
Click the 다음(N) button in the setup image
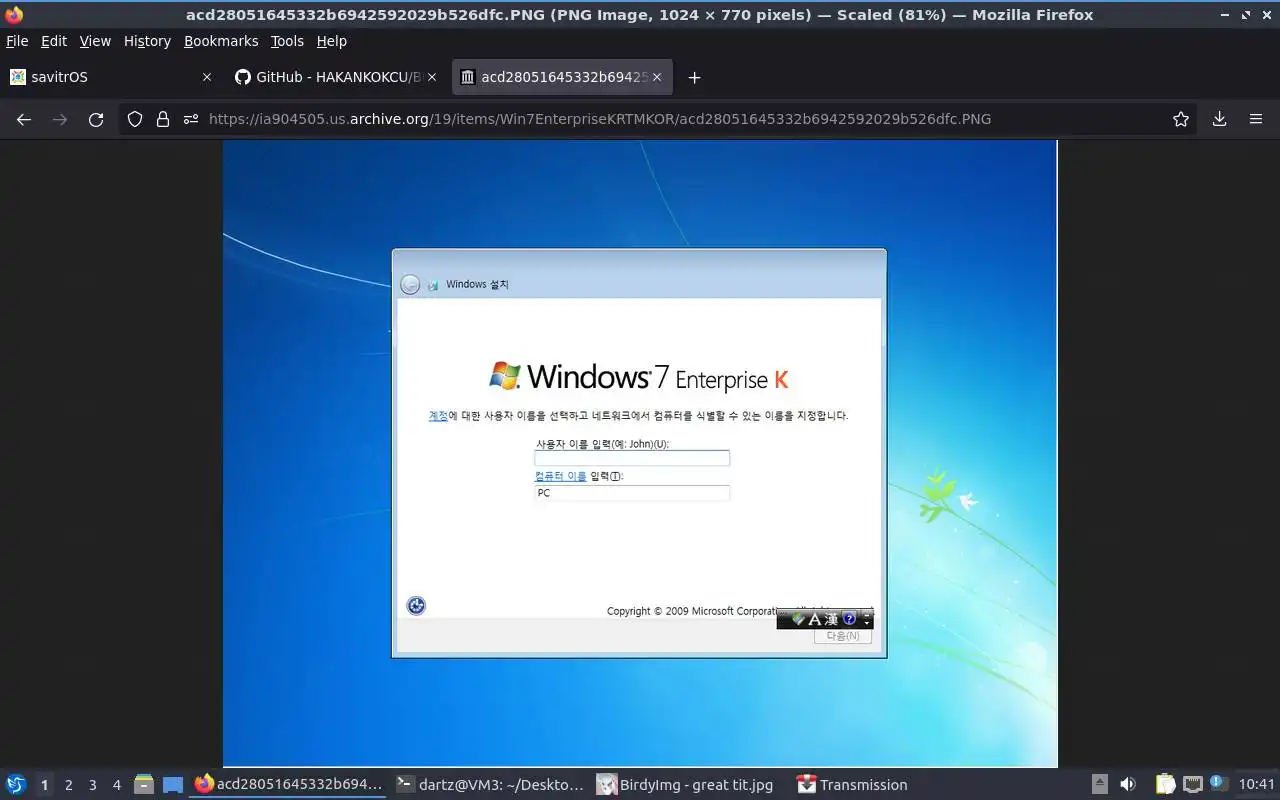click(x=842, y=636)
